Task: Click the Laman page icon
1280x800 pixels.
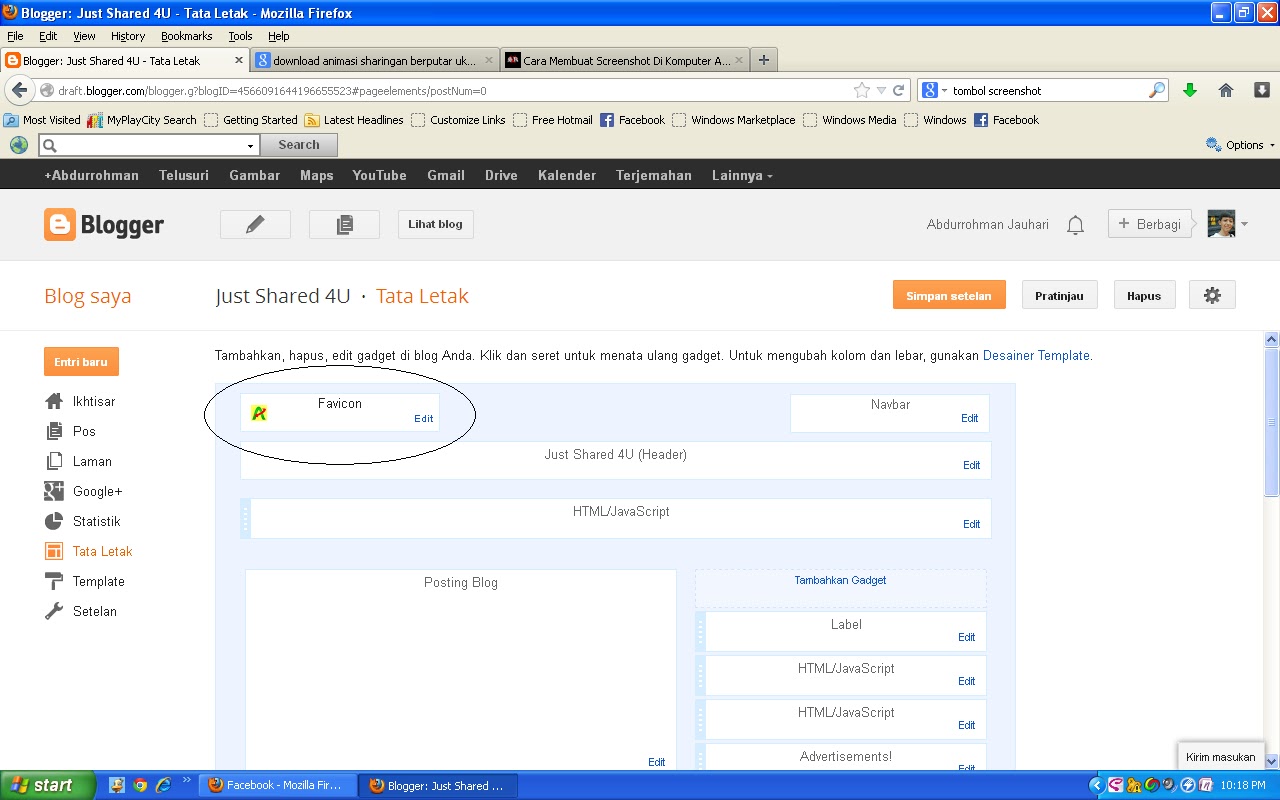Action: [54, 461]
